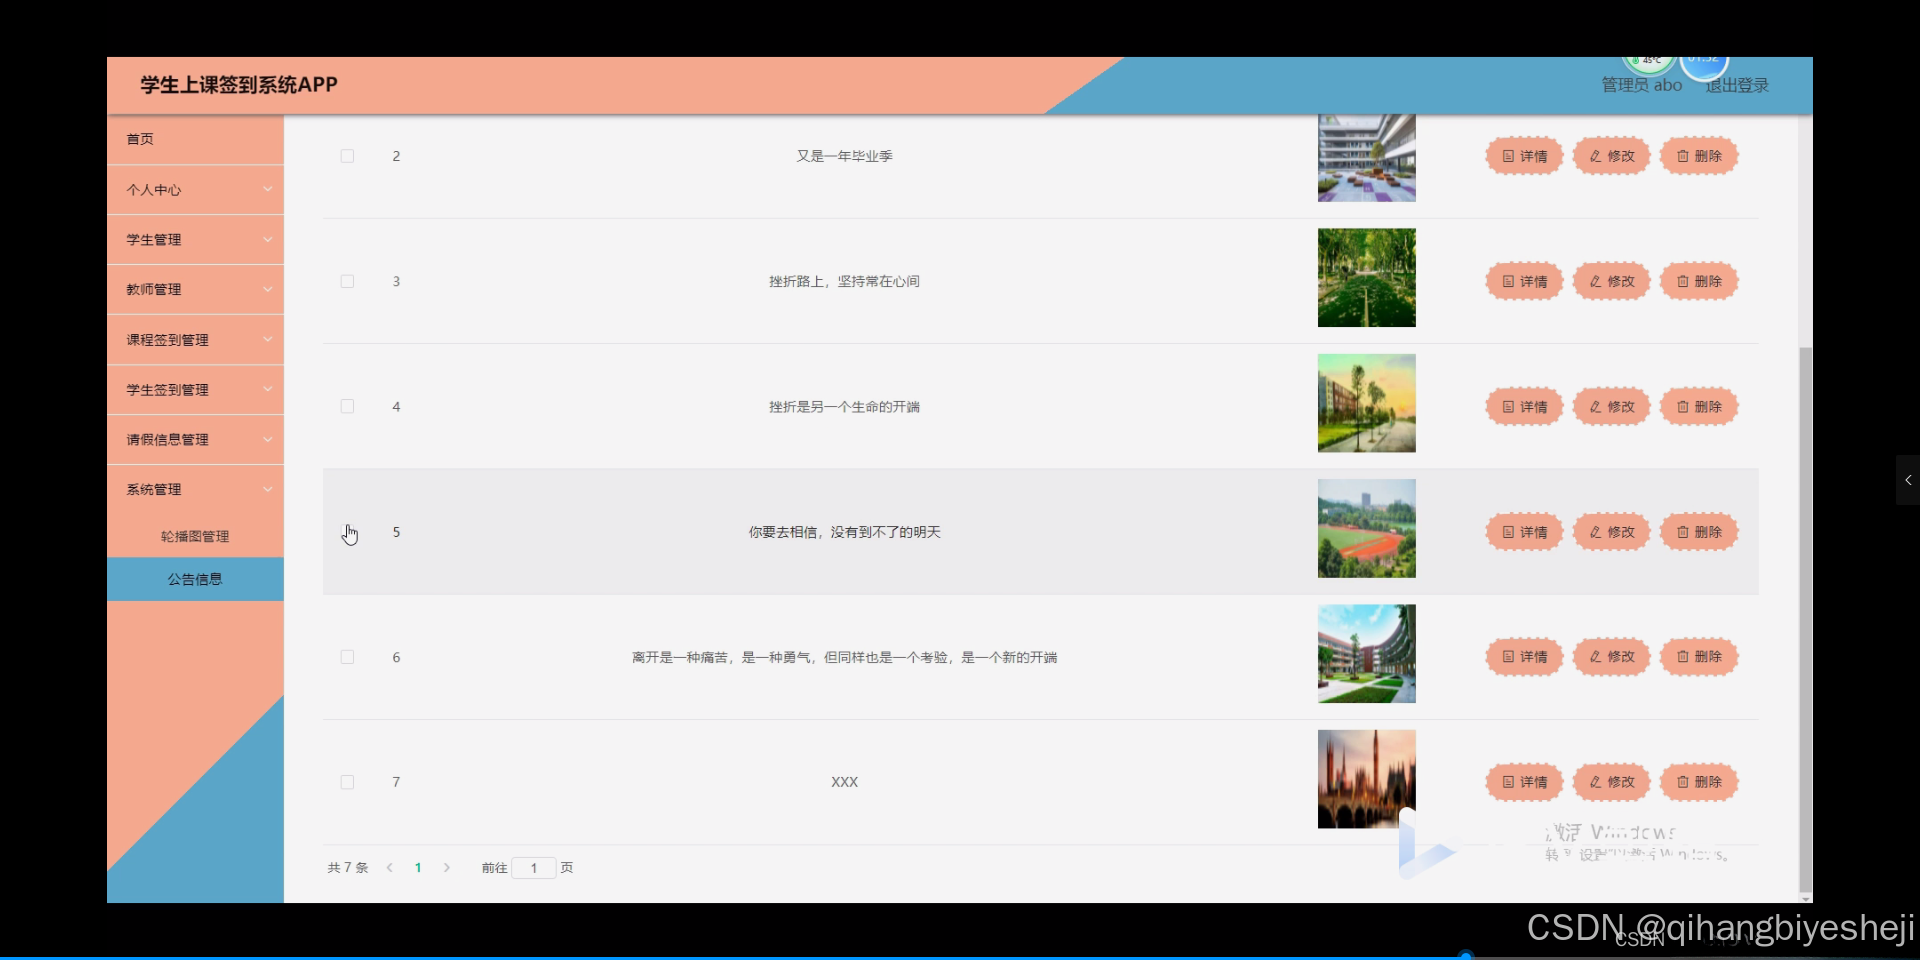Go to next page with the right arrow

click(x=447, y=868)
